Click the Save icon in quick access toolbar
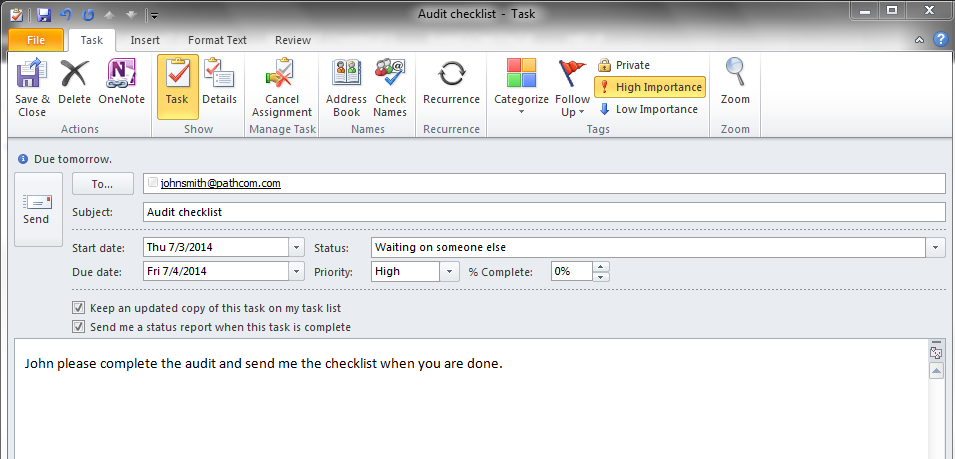The width and height of the screenshot is (955, 459). [44, 14]
